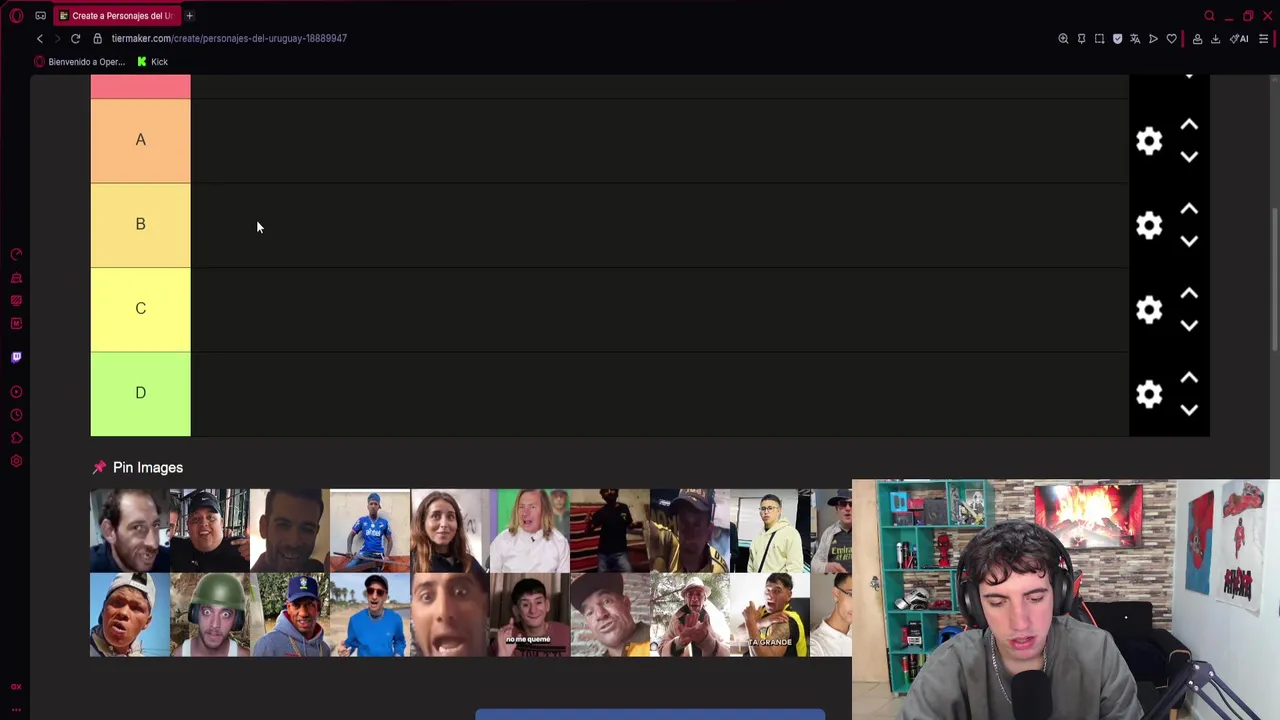Select the 'TA GRANDE' thumbnail

pos(770,615)
